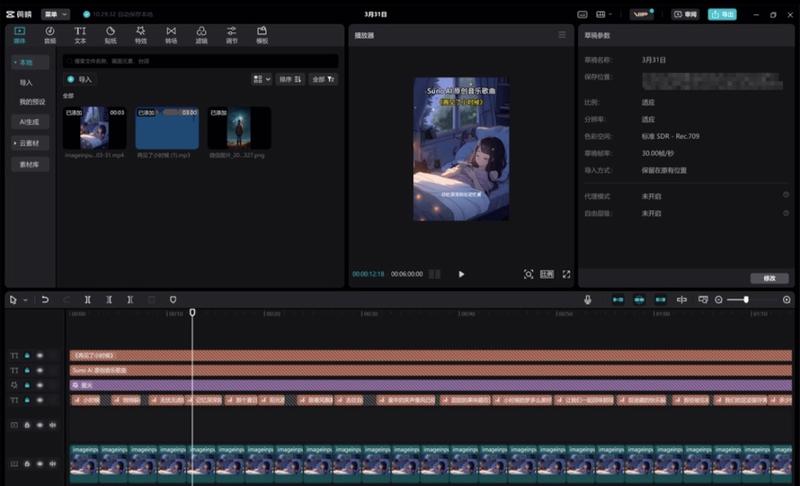Select the blue mp3 audio thumbnail
The image size is (800, 486).
pyautogui.click(x=167, y=128)
